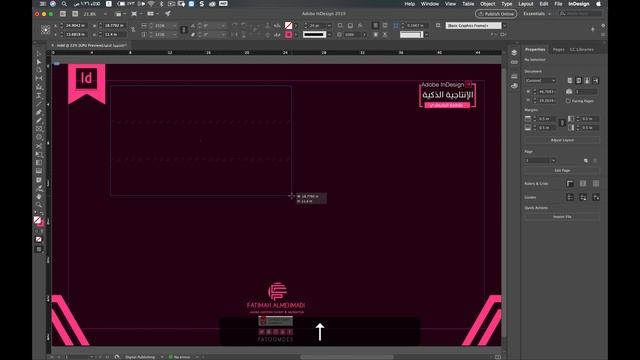This screenshot has height=360, width=640.
Task: Select the Scissors tool
Action: [x=39, y=146]
